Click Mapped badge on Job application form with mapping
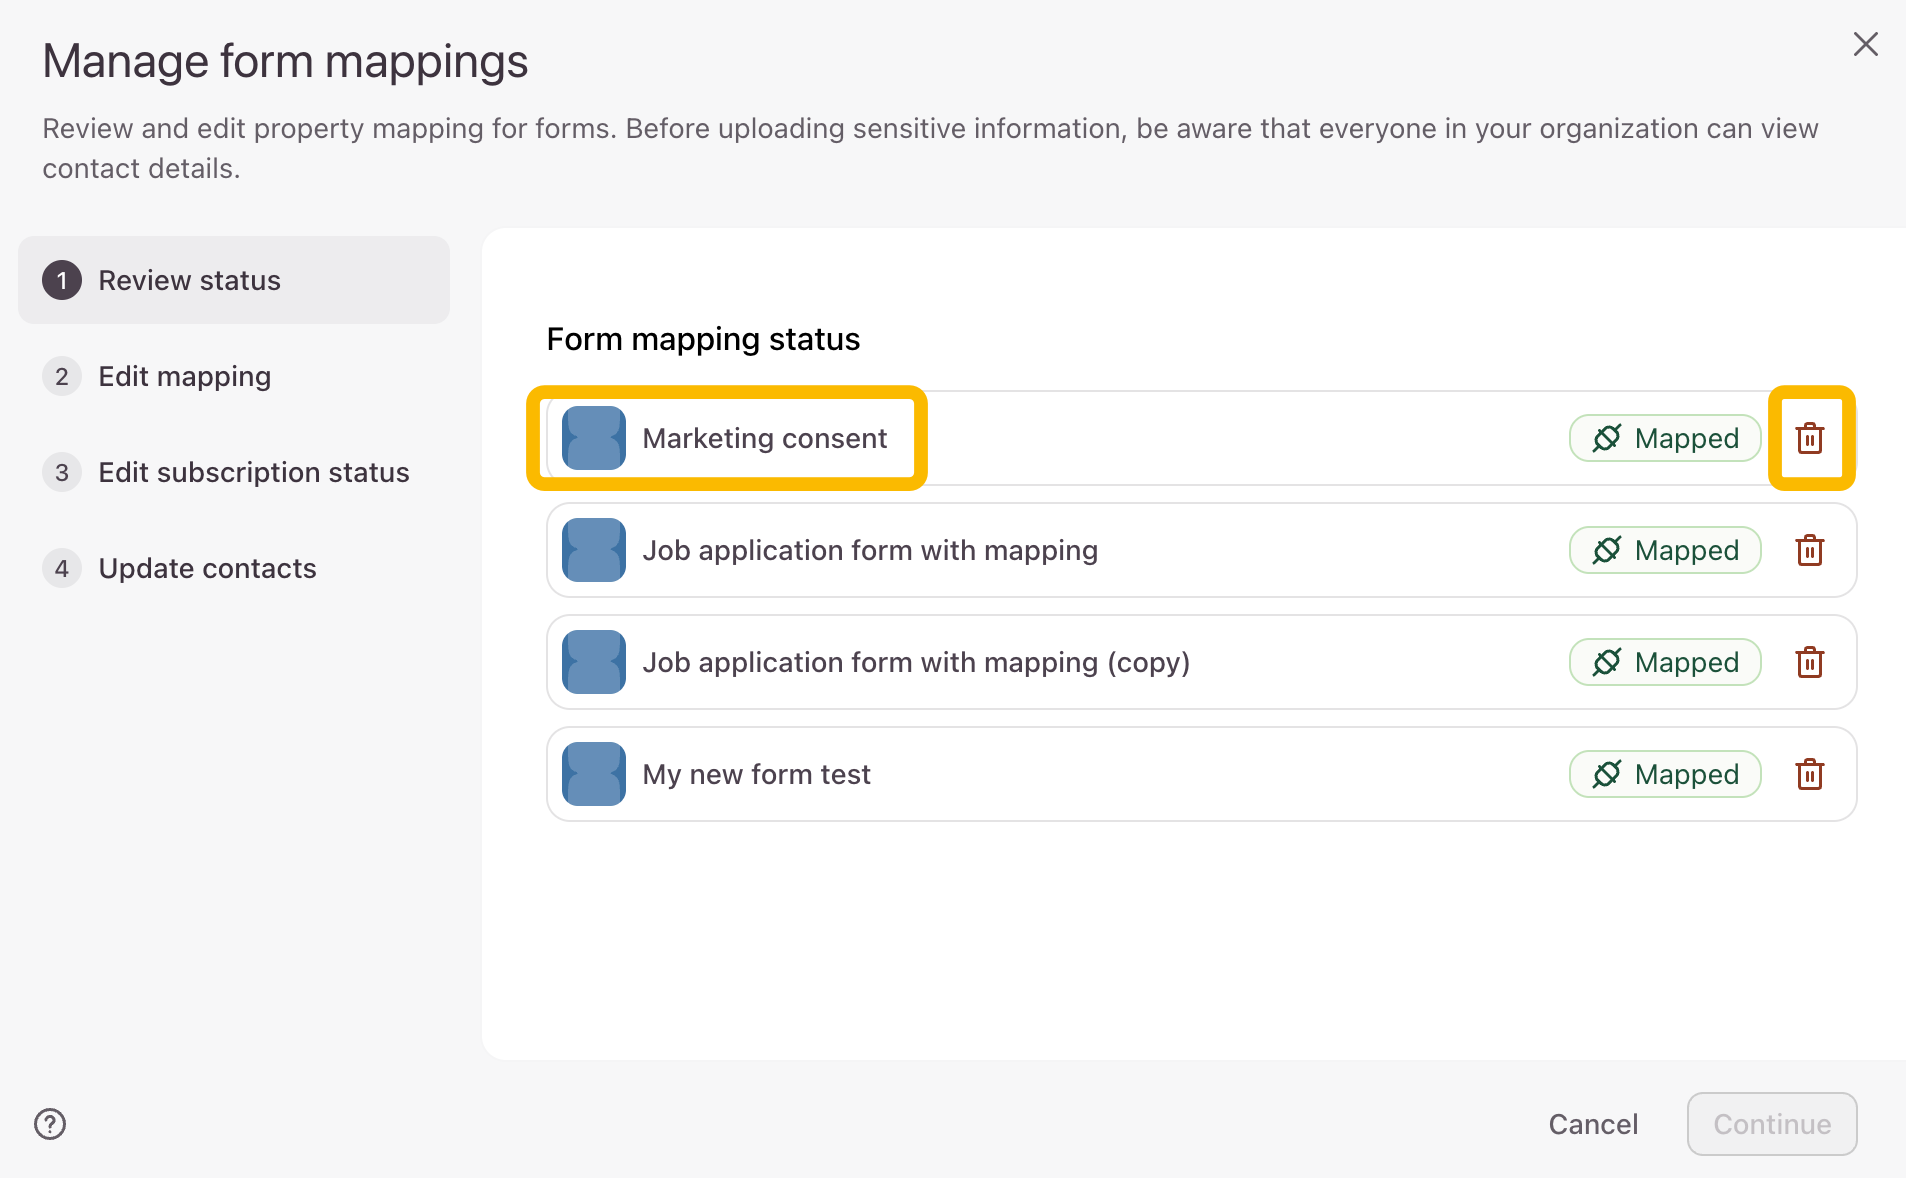The height and width of the screenshot is (1178, 1906). coord(1664,551)
